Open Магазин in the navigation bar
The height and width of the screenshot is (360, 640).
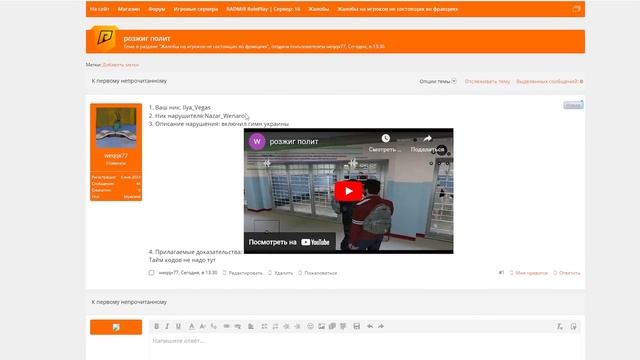[x=129, y=9]
